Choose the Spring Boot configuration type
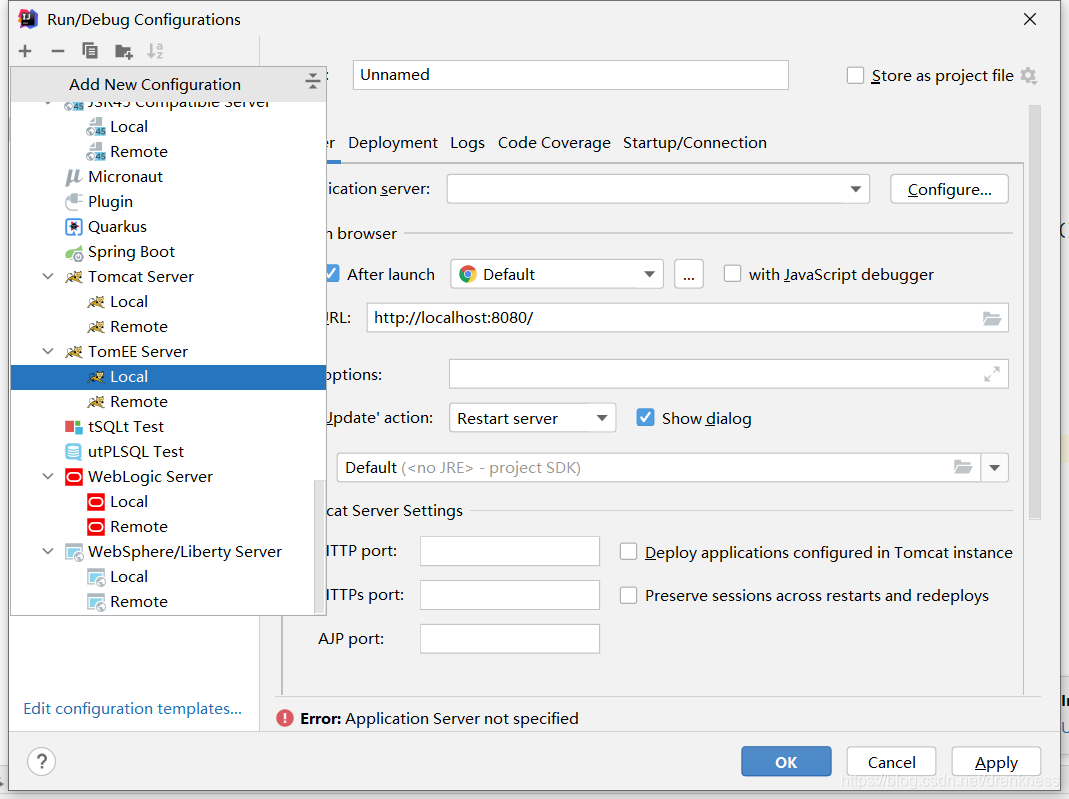 (x=132, y=252)
